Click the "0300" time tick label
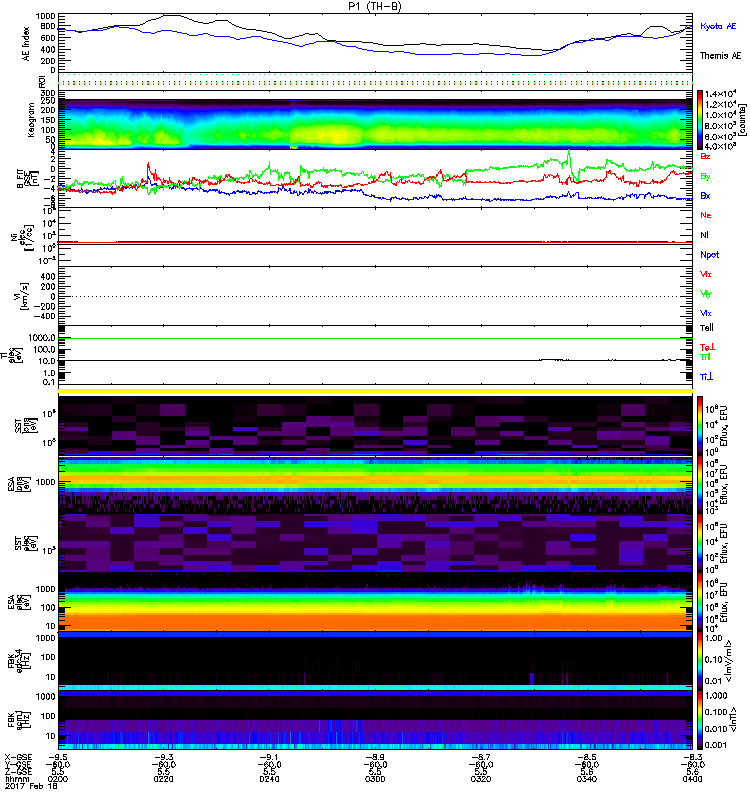The height and width of the screenshot is (800, 750). click(375, 779)
